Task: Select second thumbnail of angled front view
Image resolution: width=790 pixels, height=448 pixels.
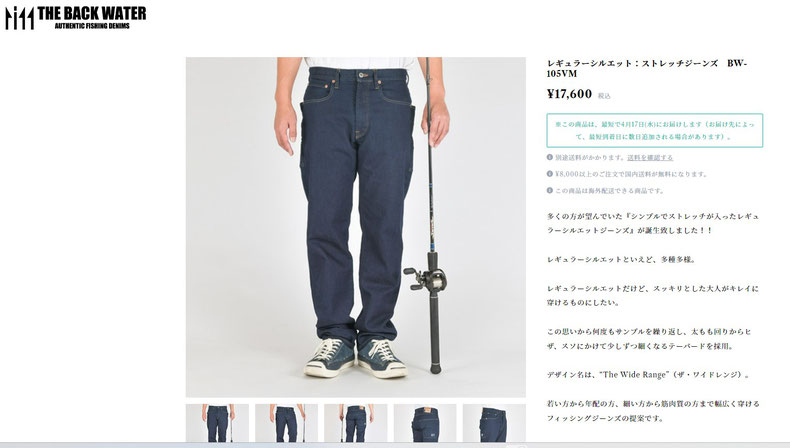Action: 286,423
